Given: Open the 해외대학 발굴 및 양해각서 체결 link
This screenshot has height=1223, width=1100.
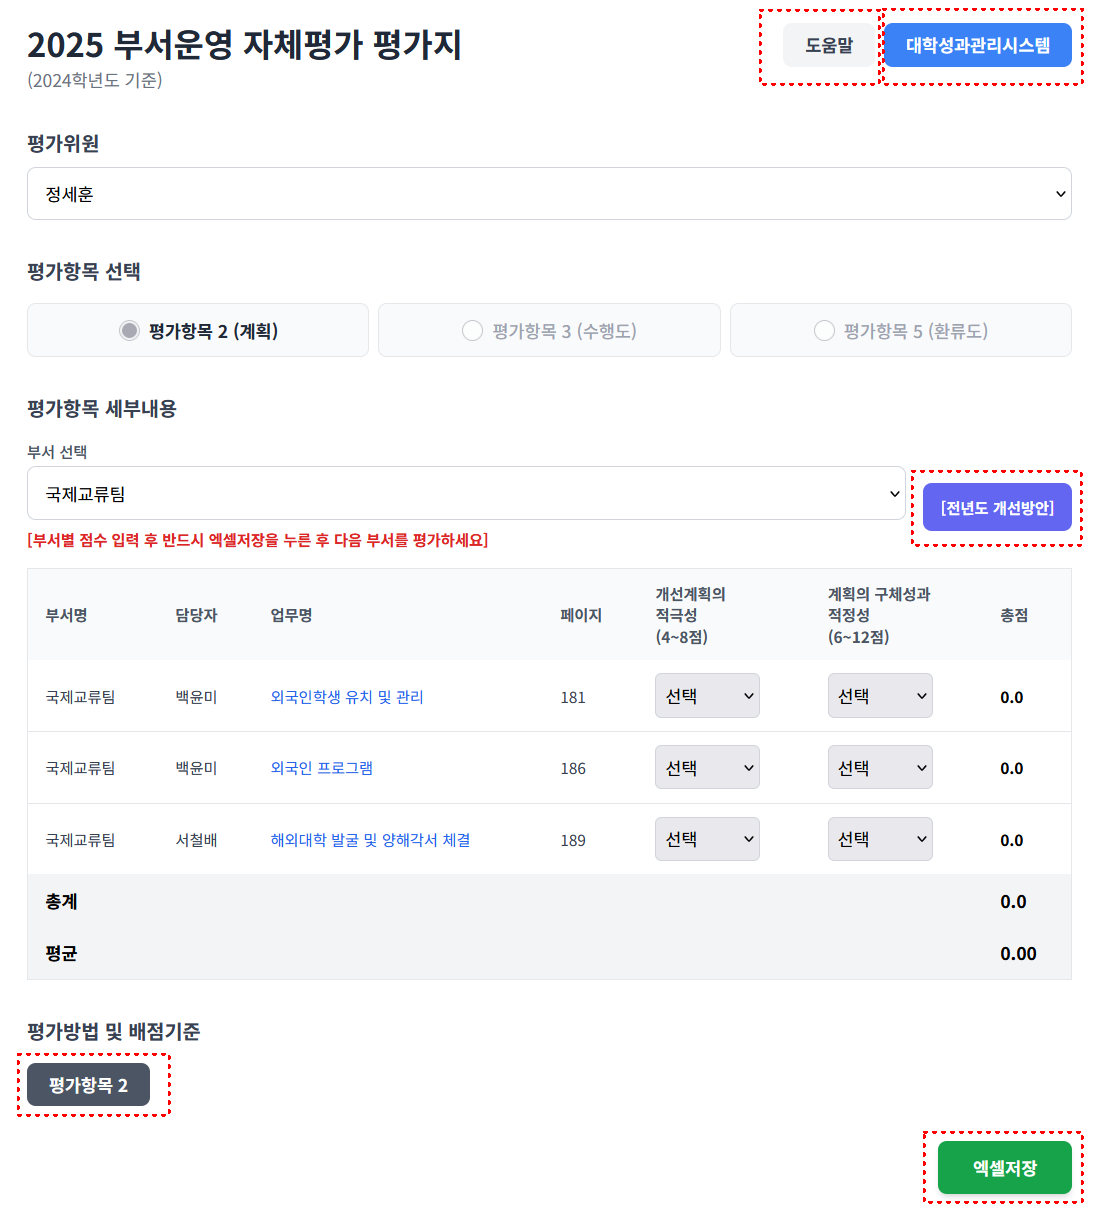Looking at the screenshot, I should (x=370, y=840).
